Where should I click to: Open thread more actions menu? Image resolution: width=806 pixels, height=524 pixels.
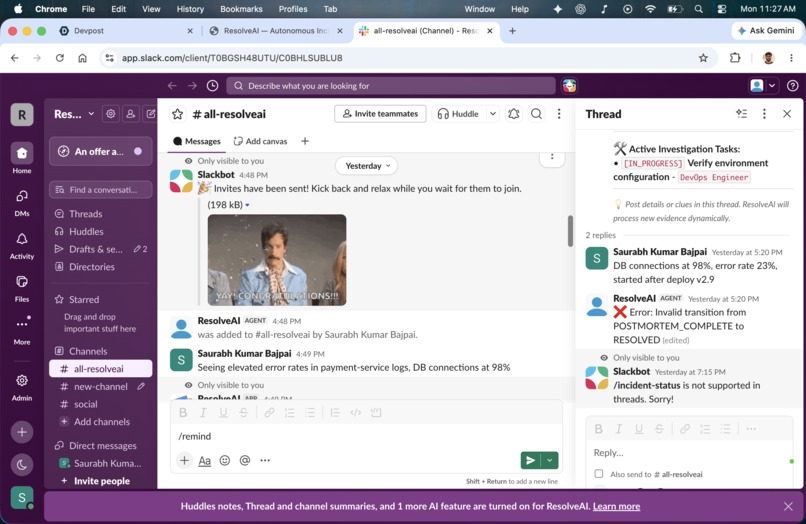click(x=764, y=114)
